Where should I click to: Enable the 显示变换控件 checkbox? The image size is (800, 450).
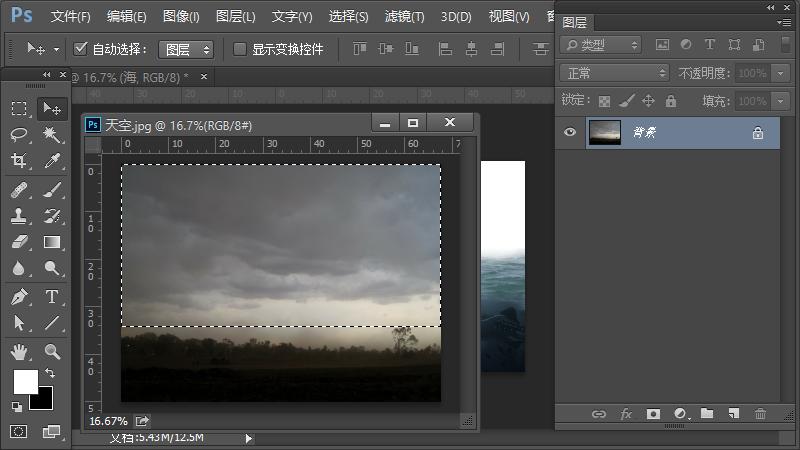pos(240,49)
